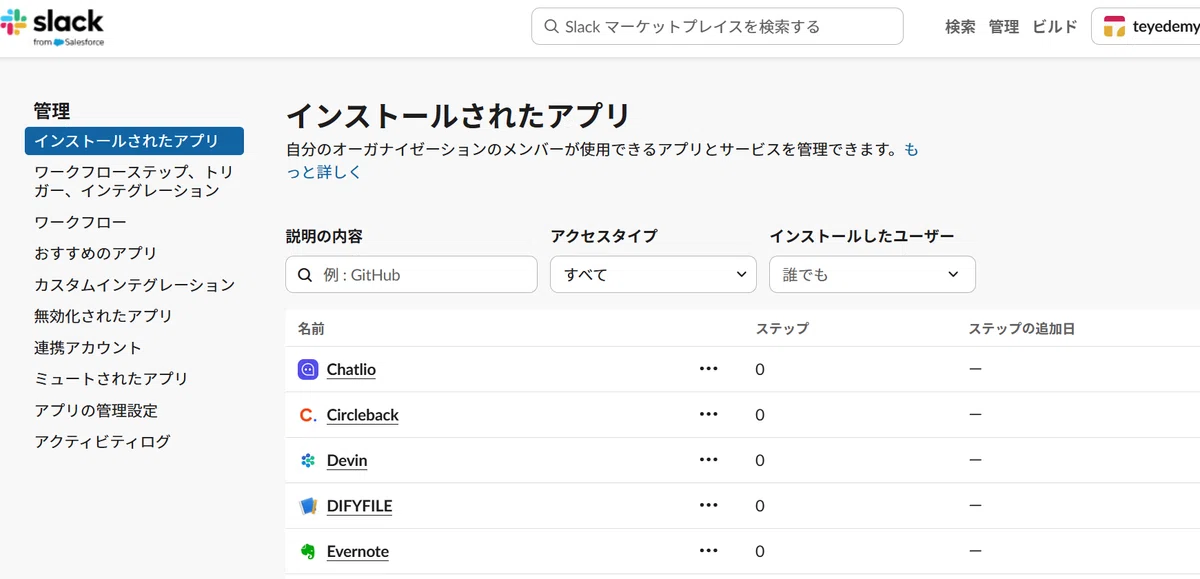Open the Circleback app link
This screenshot has height=579, width=1200.
coord(363,415)
